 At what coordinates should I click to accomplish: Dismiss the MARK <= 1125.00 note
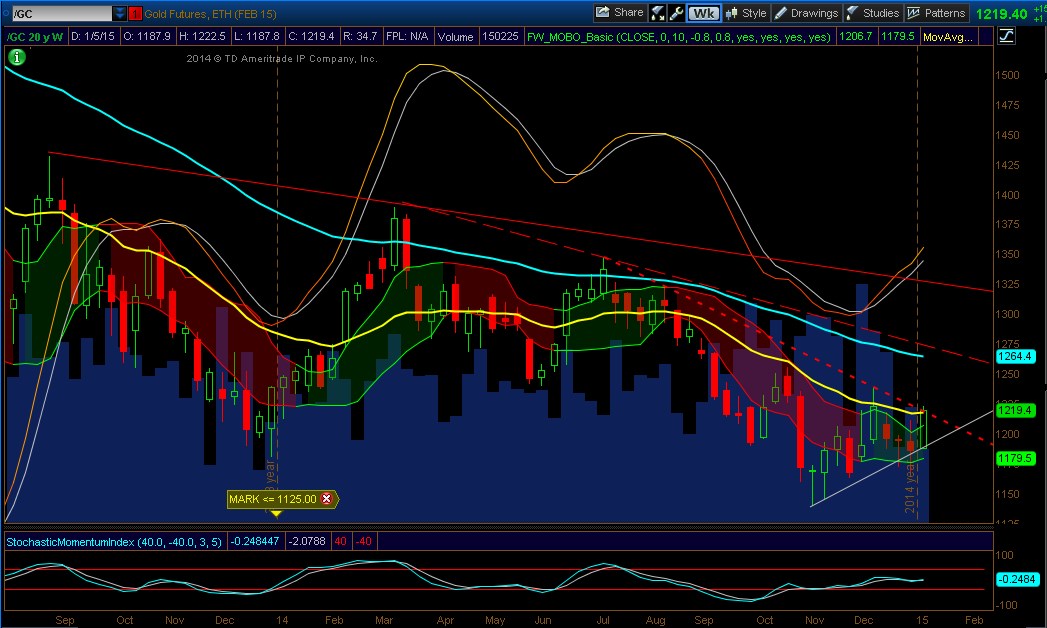pyautogui.click(x=326, y=498)
